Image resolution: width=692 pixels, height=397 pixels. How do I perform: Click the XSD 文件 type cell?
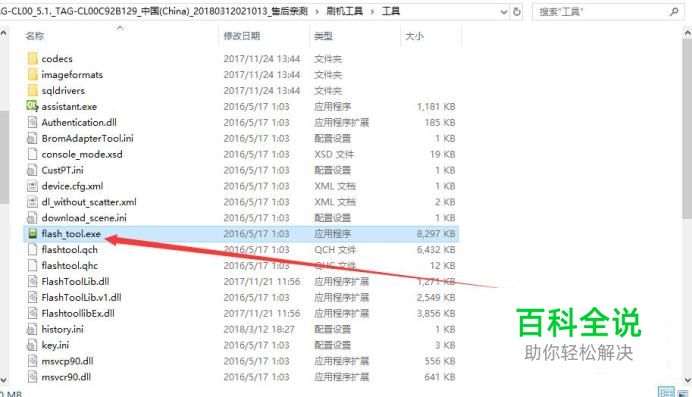pos(334,154)
